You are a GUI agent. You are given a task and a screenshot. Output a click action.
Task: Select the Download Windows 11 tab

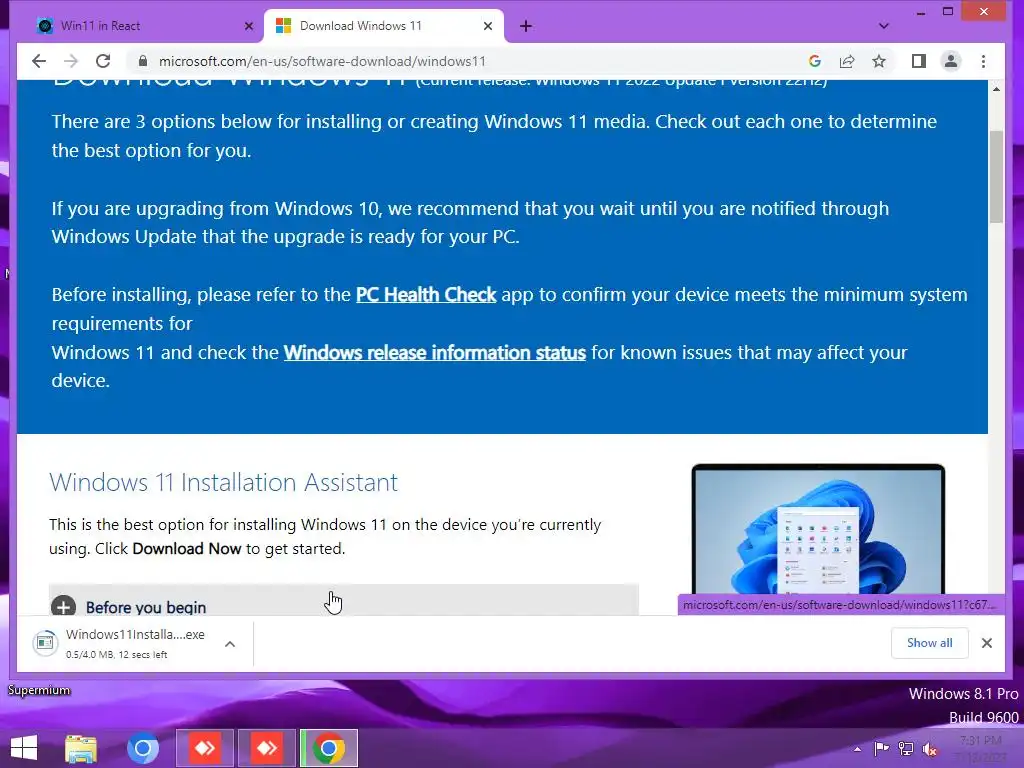(x=384, y=26)
